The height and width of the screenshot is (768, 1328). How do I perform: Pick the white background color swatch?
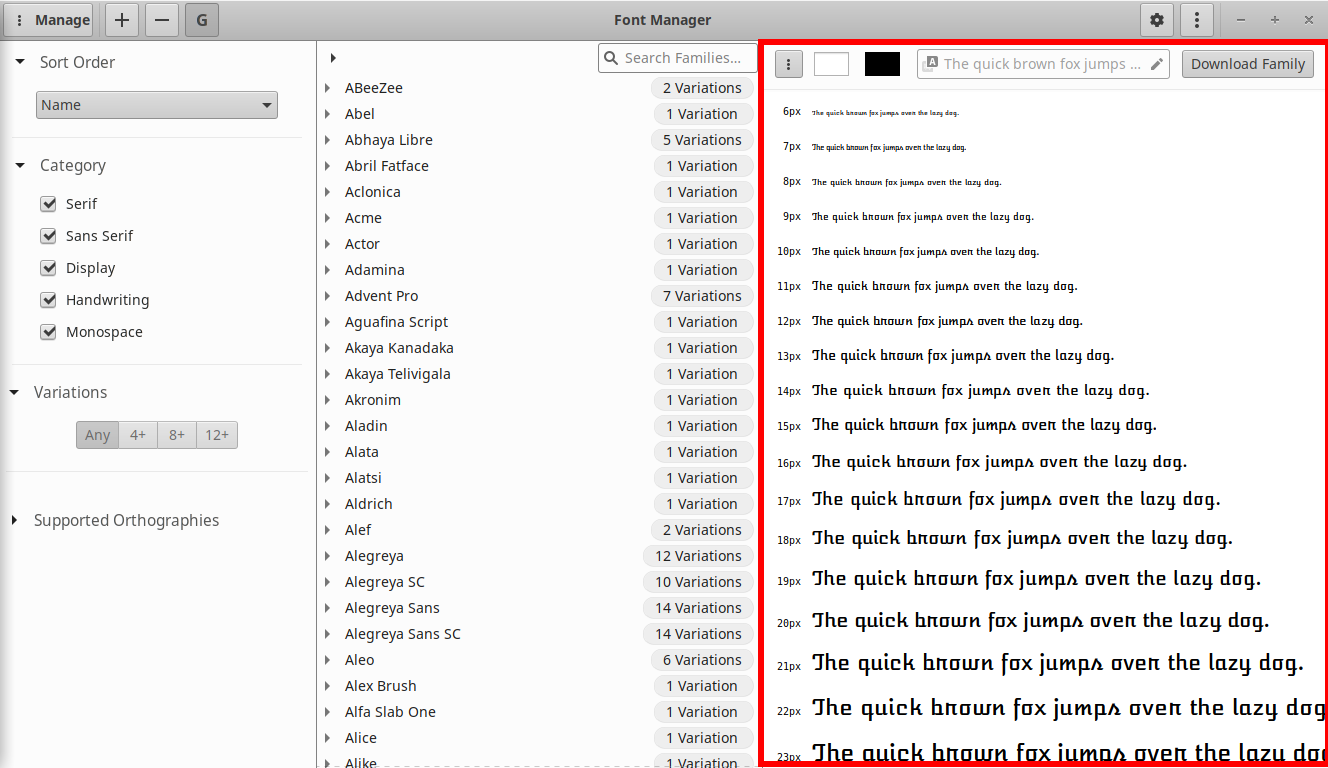(831, 64)
